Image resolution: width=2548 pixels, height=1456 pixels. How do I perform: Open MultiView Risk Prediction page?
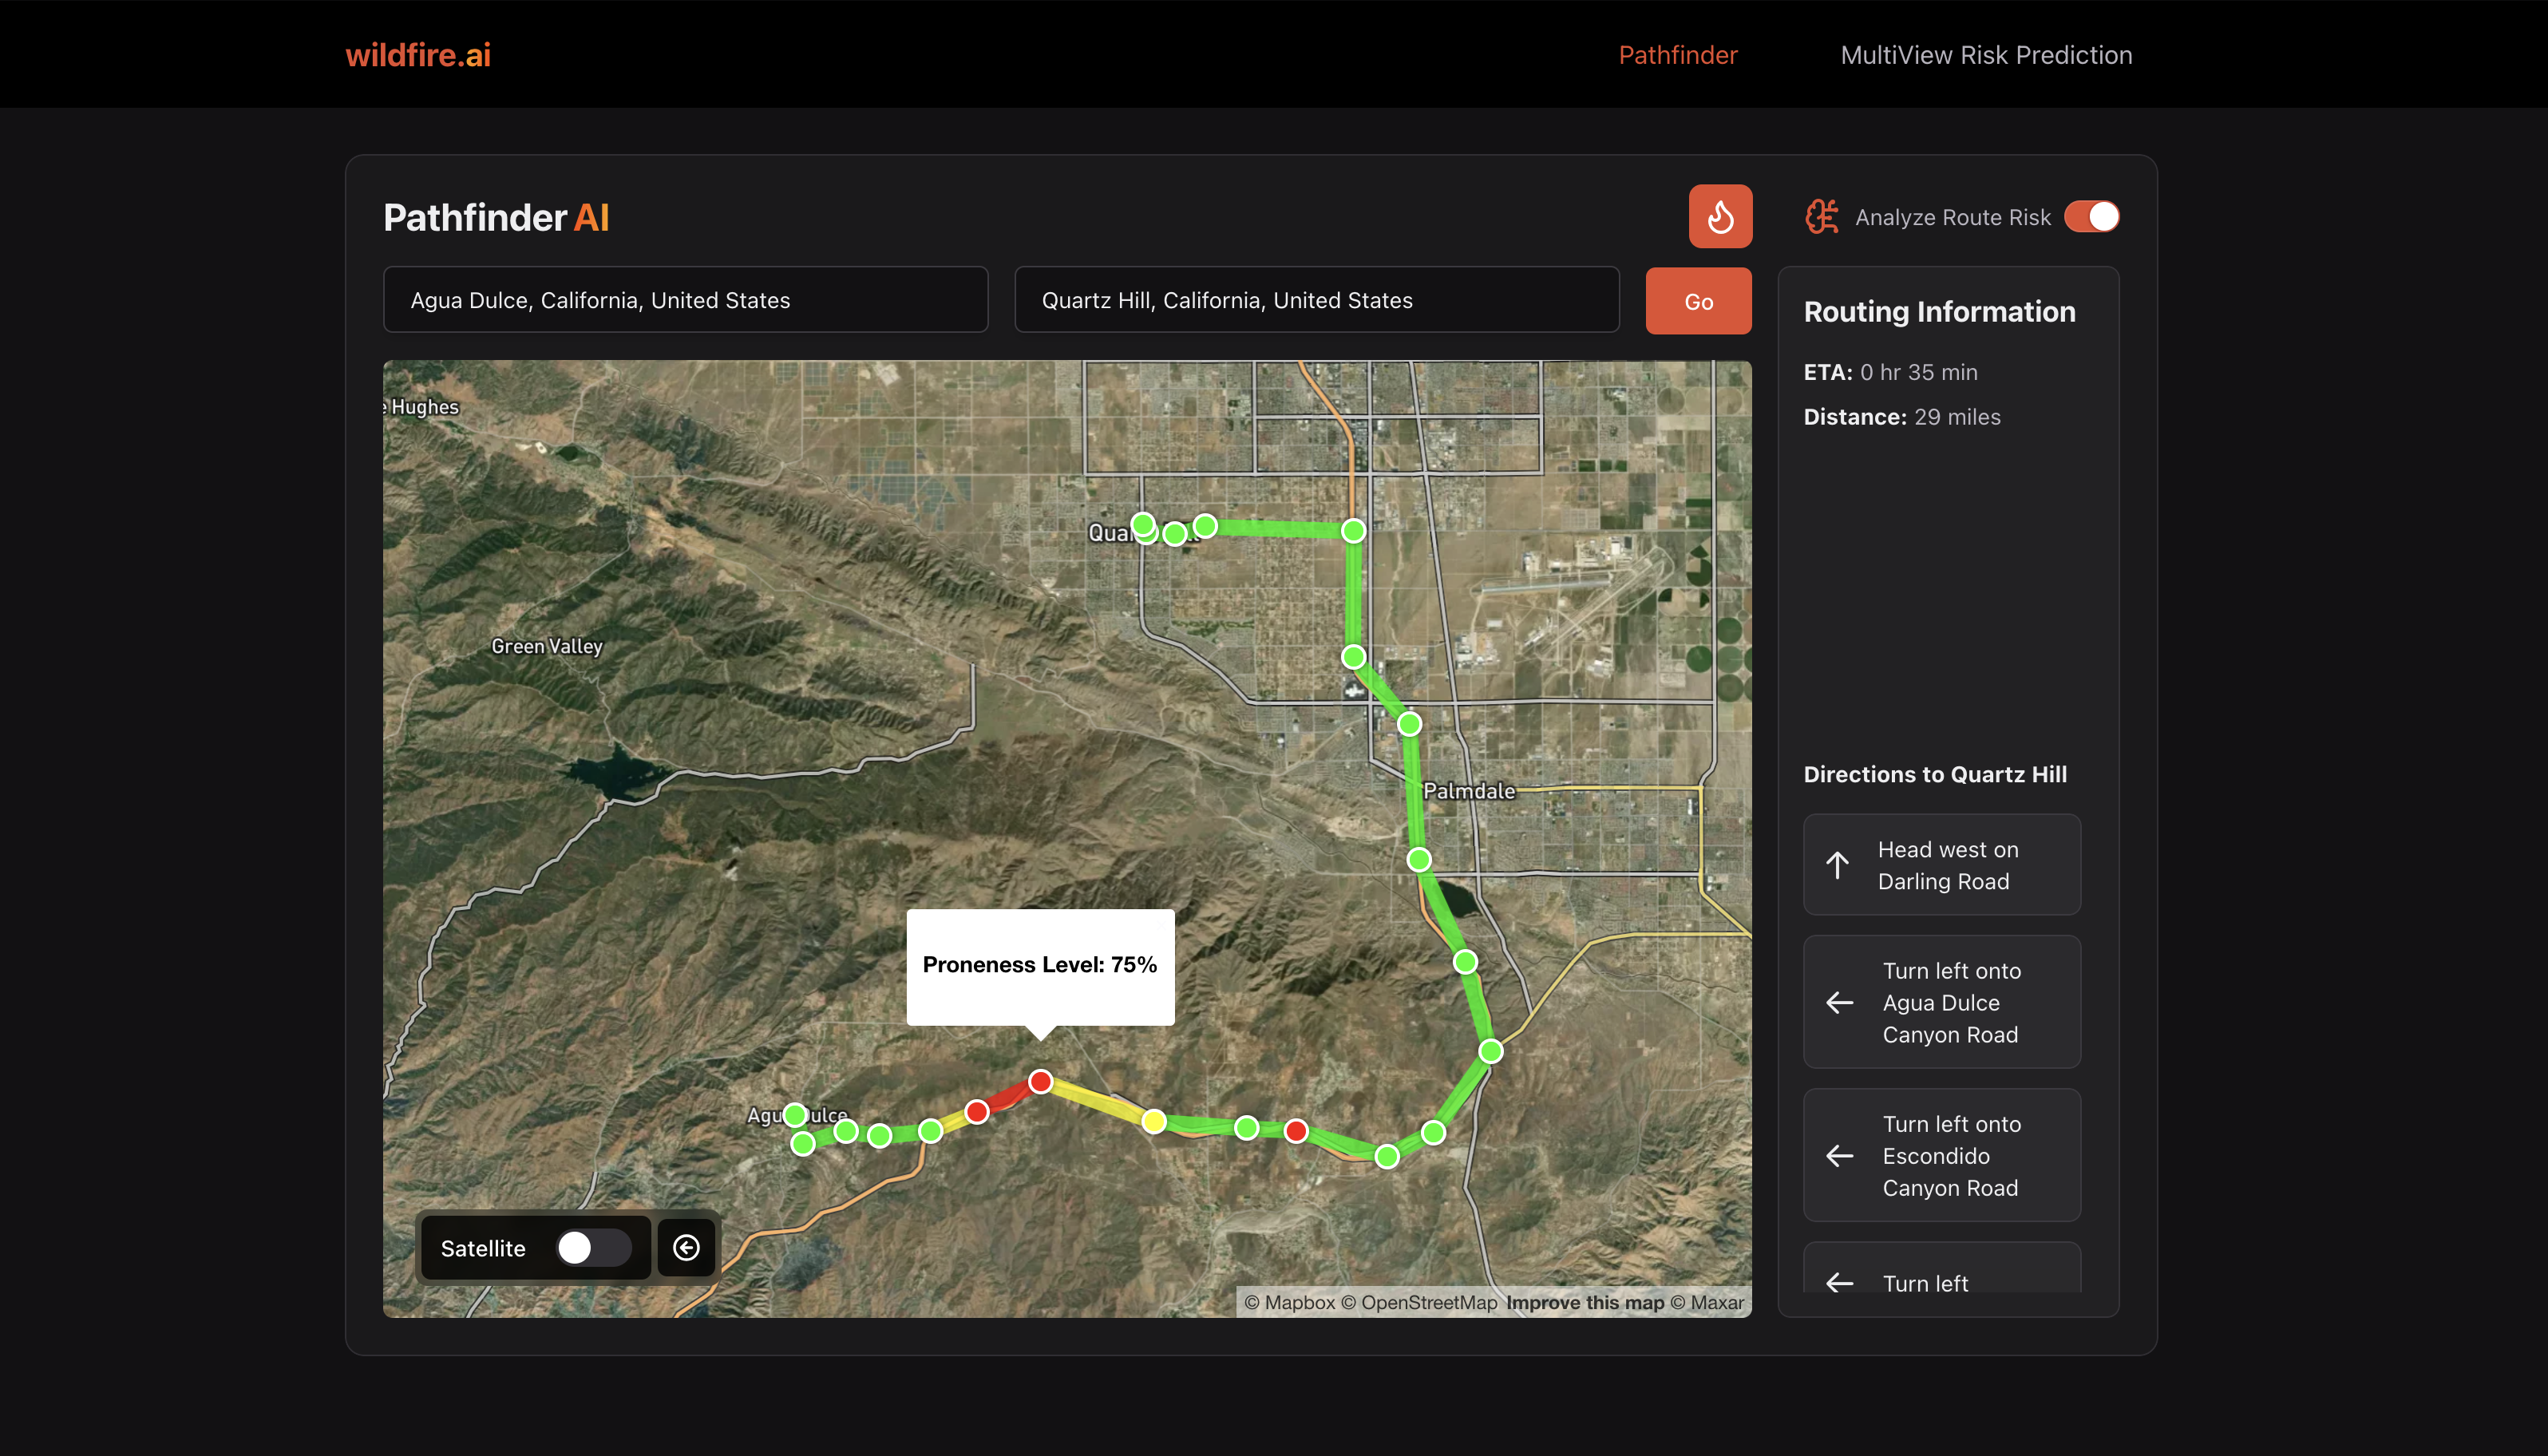[1985, 55]
